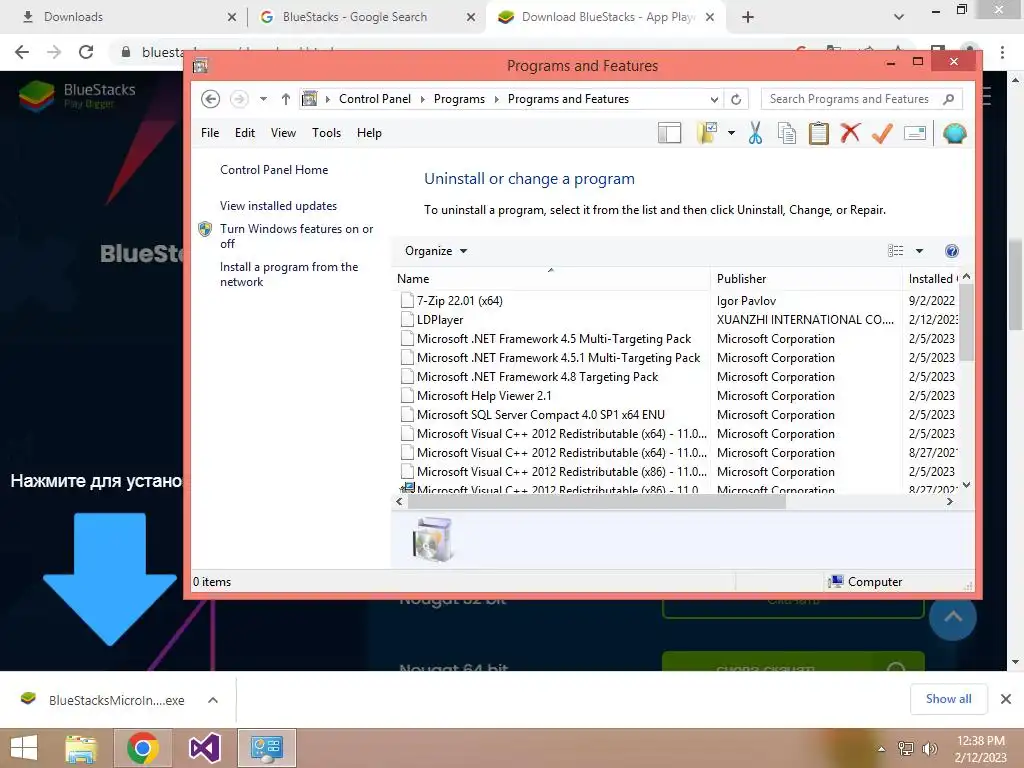Screen dimensions: 1024x768
Task: Click the search magnifier icon
Action: [949, 99]
